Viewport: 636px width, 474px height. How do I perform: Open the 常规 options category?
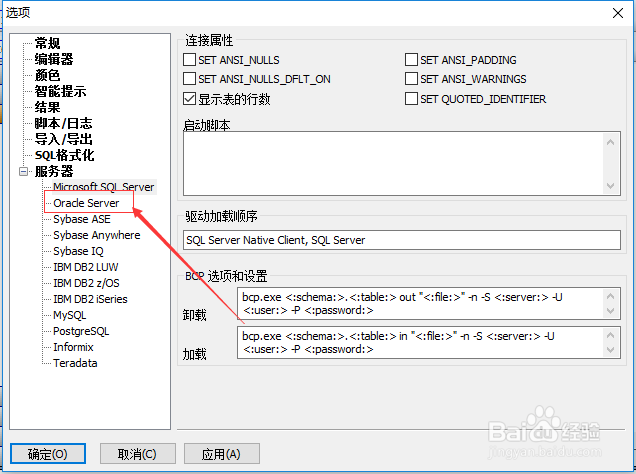coord(47,43)
